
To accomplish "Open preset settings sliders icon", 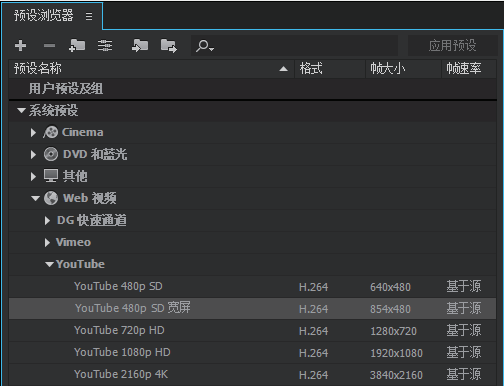I will [x=105, y=45].
